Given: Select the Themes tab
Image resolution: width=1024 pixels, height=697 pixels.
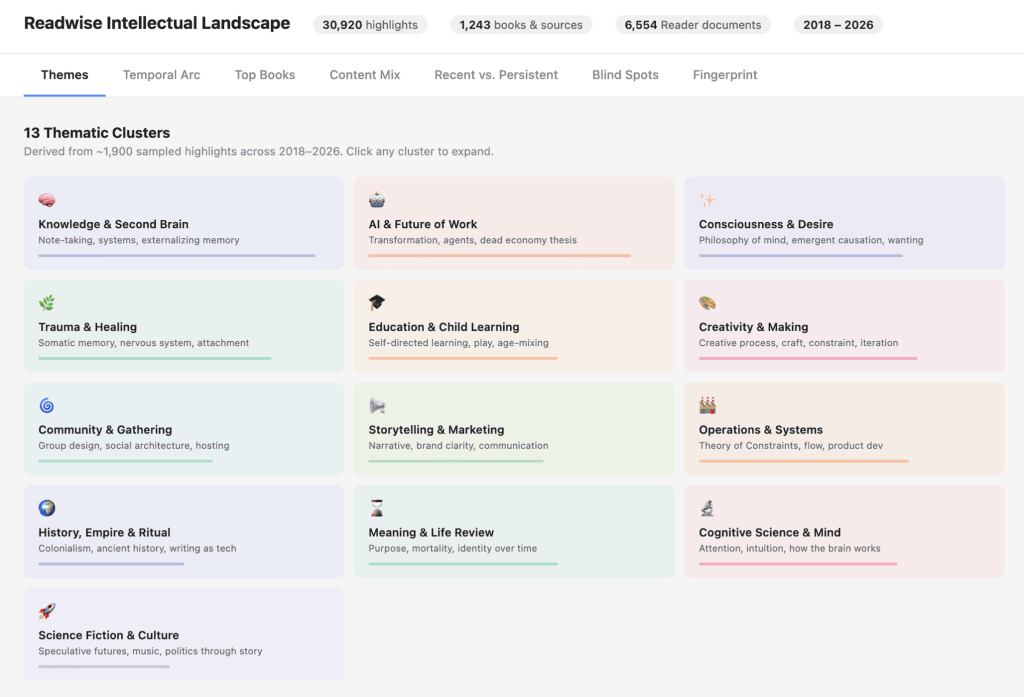Looking at the screenshot, I should 65,75.
